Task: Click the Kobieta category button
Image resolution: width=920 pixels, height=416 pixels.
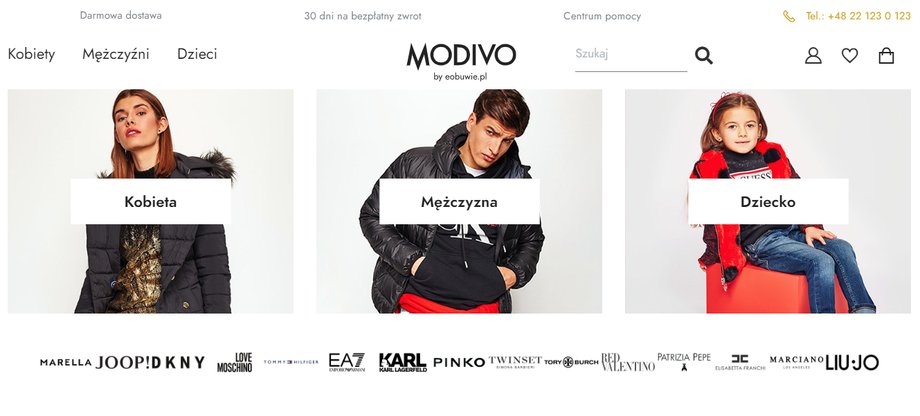Action: coord(151,201)
